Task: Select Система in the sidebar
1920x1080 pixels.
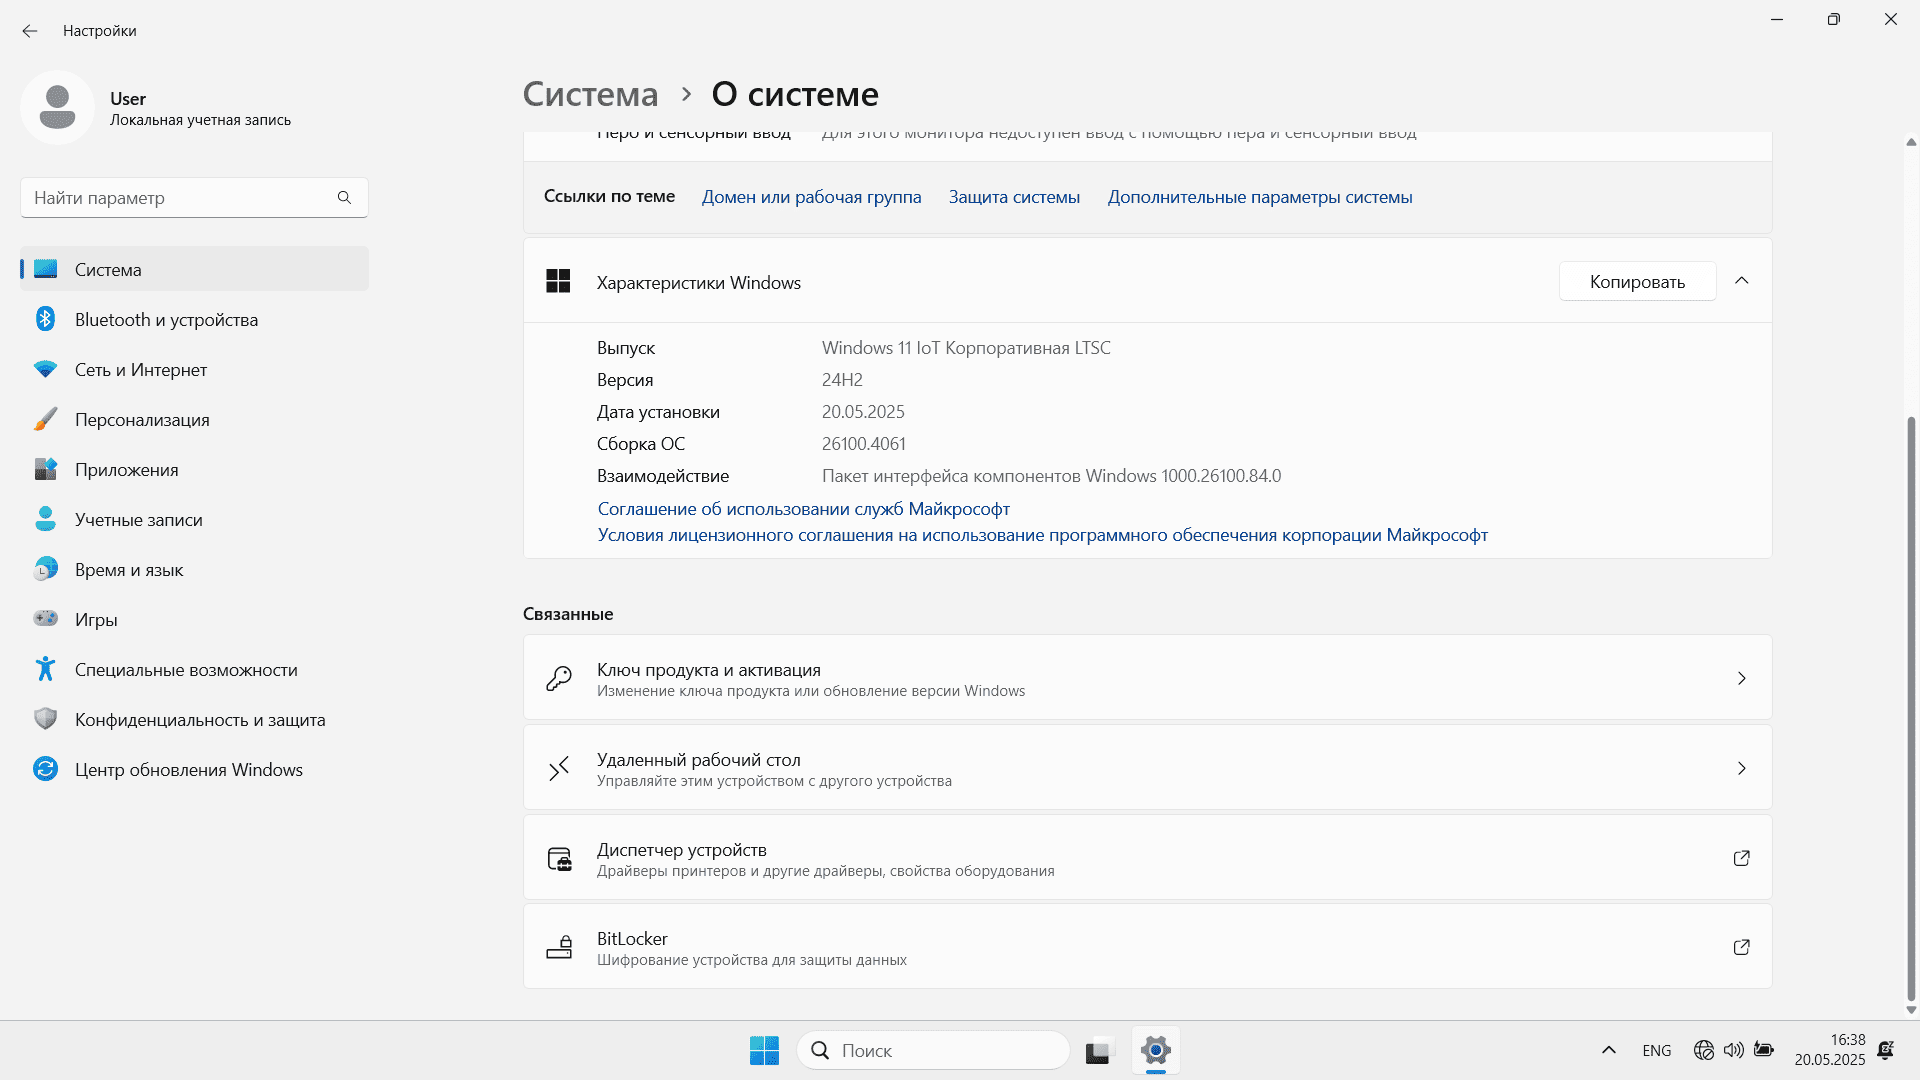Action: 194,269
